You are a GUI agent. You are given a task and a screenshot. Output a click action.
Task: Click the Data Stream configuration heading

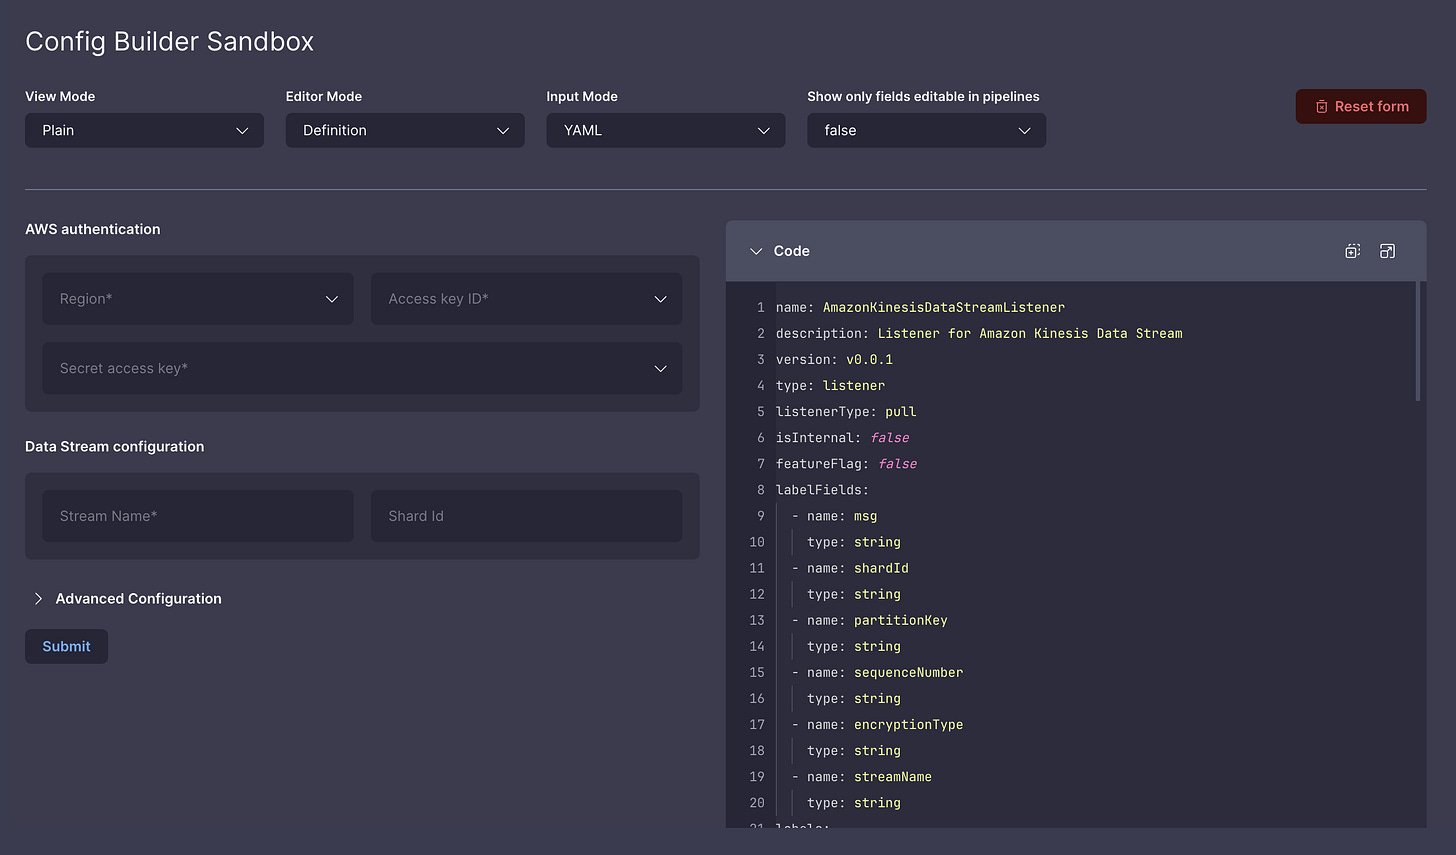115,446
